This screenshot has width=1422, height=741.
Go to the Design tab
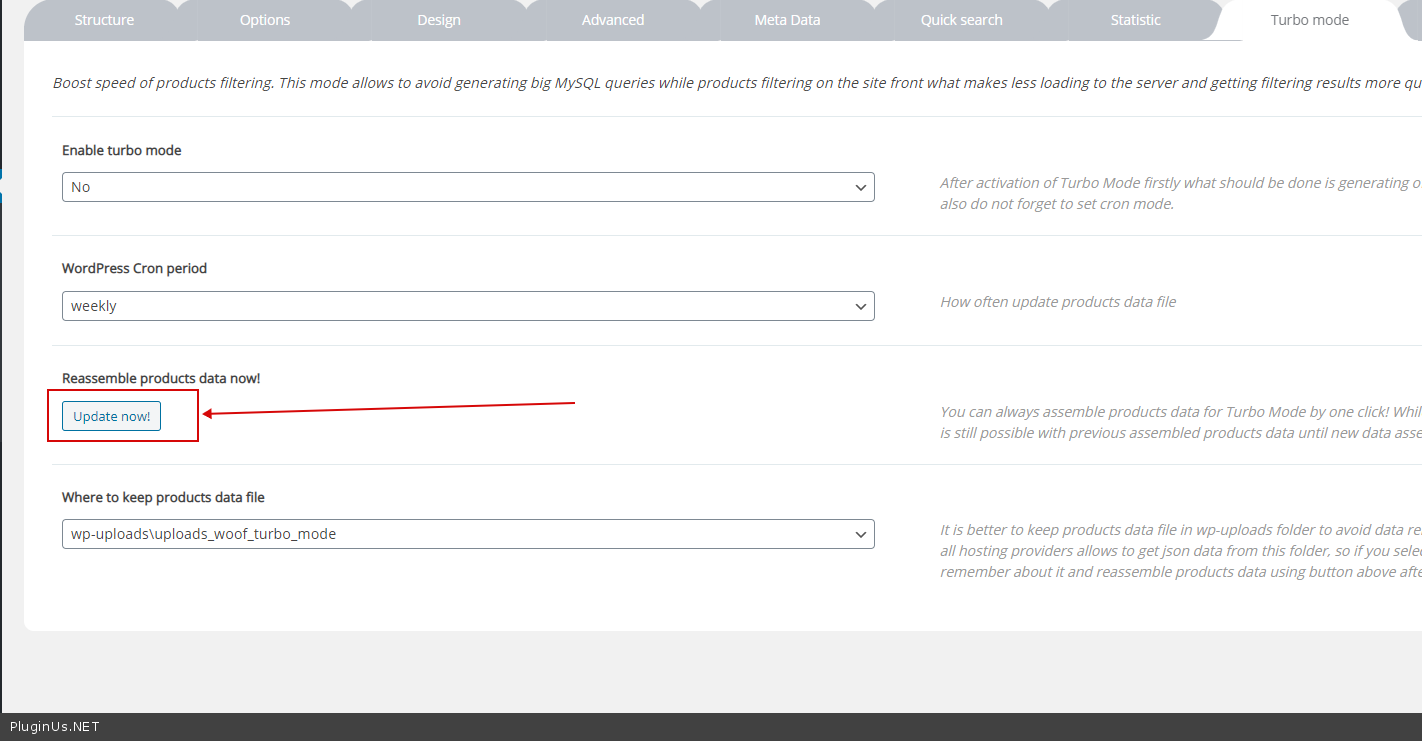tap(439, 20)
